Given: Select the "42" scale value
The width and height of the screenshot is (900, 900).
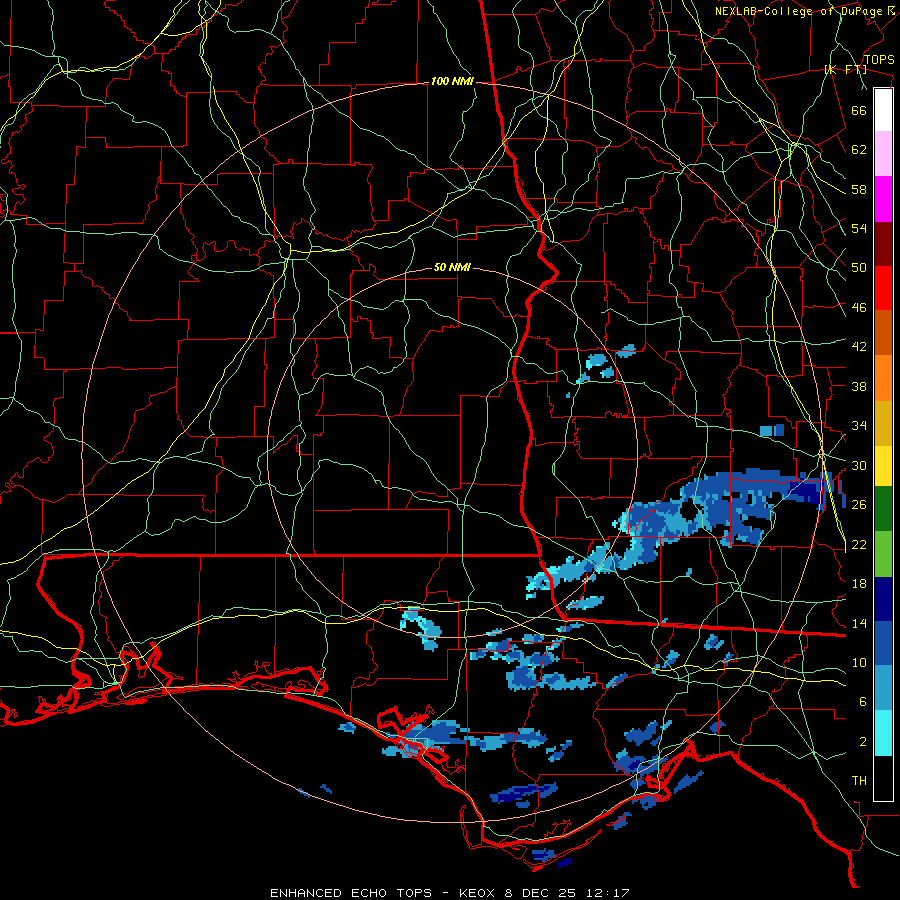Looking at the screenshot, I should pos(859,347).
